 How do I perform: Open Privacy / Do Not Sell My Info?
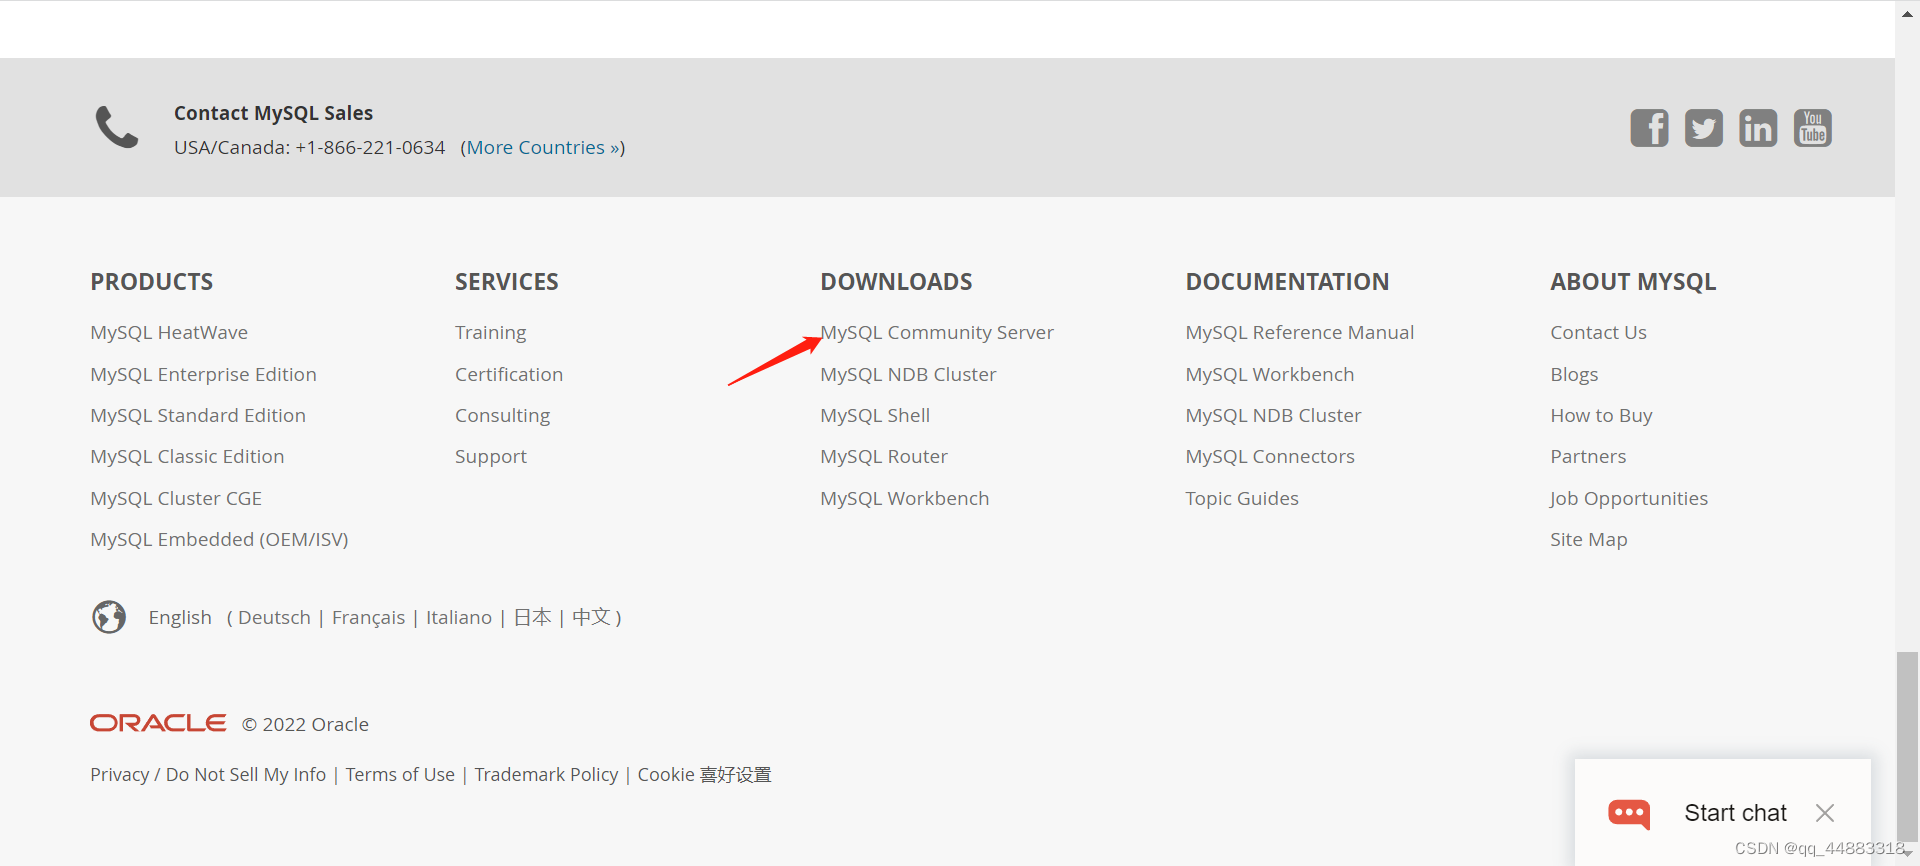[208, 774]
